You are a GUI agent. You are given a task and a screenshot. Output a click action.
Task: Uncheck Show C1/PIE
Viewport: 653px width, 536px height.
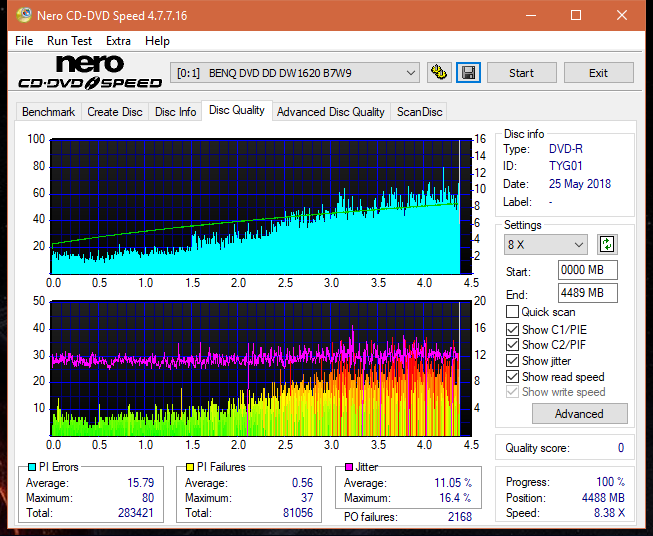click(x=512, y=329)
